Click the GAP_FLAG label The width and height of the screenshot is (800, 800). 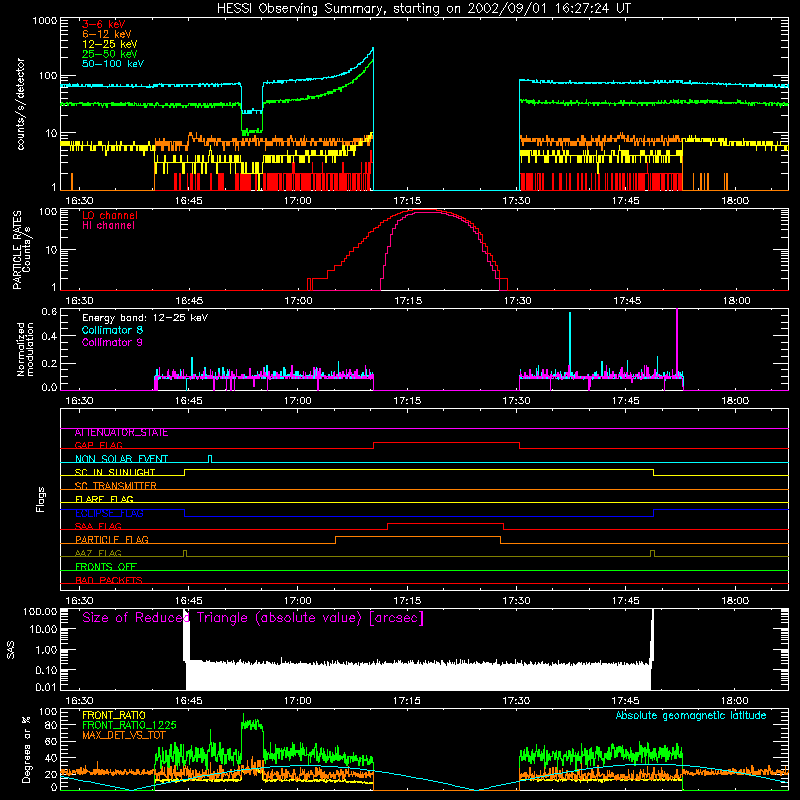(99, 445)
